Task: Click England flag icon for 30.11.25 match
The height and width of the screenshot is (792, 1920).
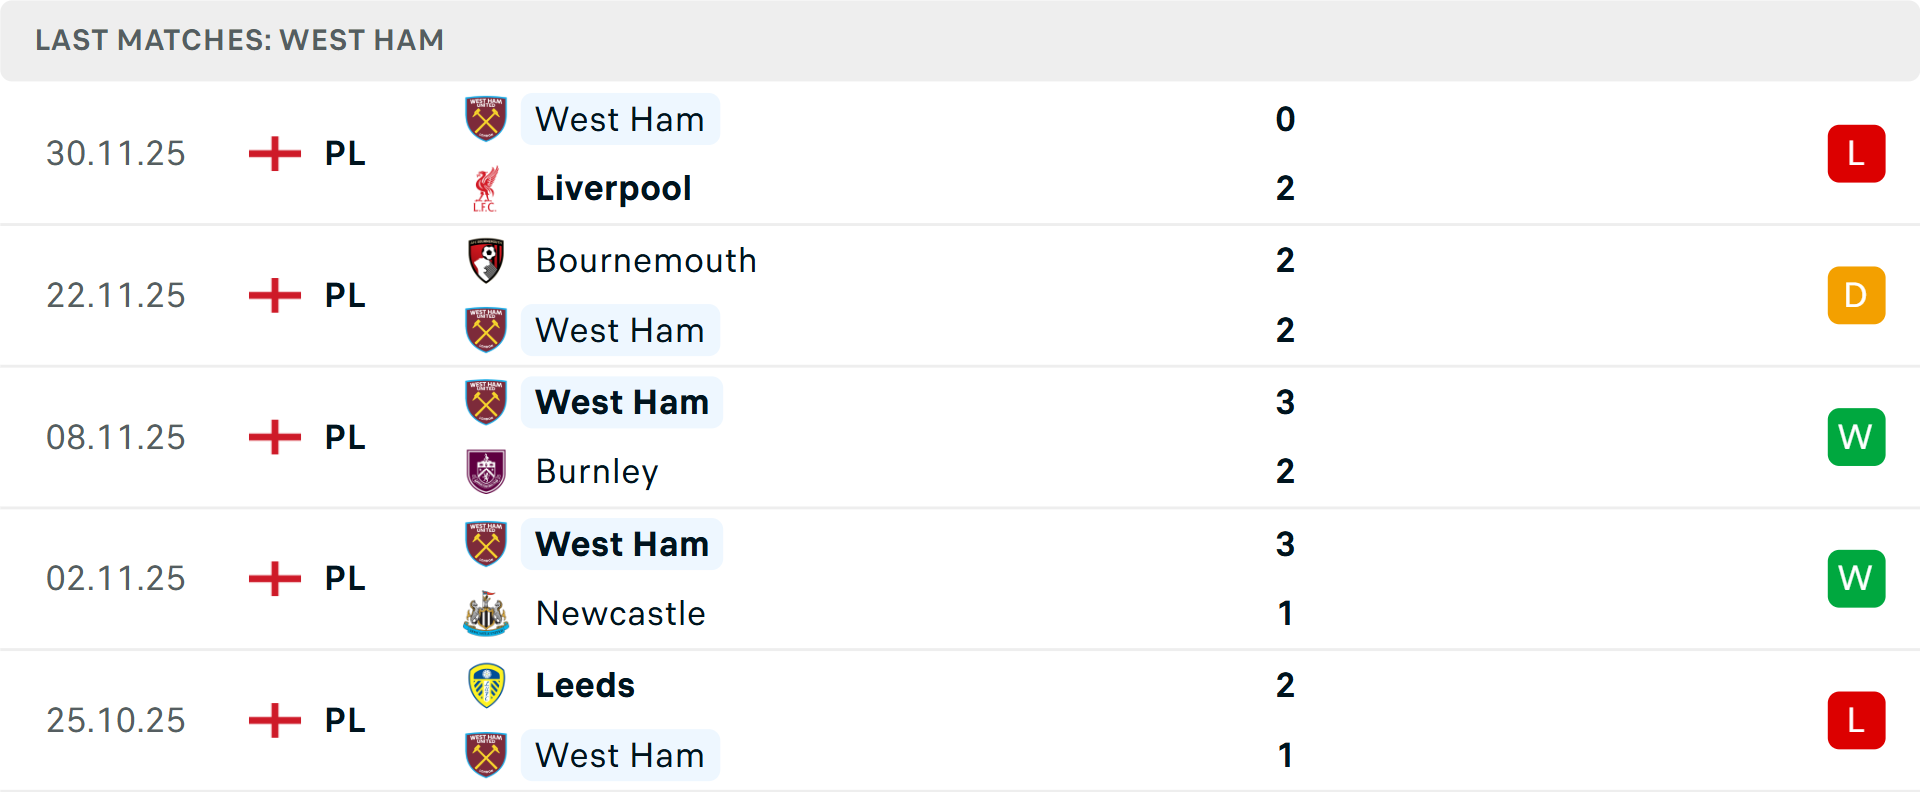Action: click(275, 154)
